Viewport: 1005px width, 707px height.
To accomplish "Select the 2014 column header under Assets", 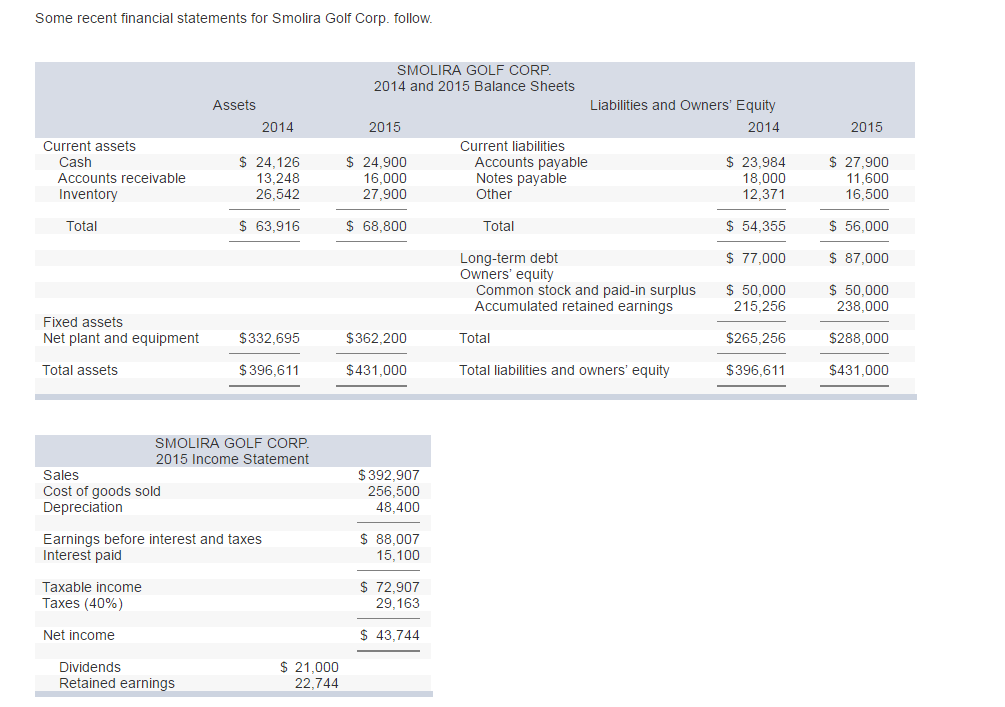I will [x=277, y=127].
